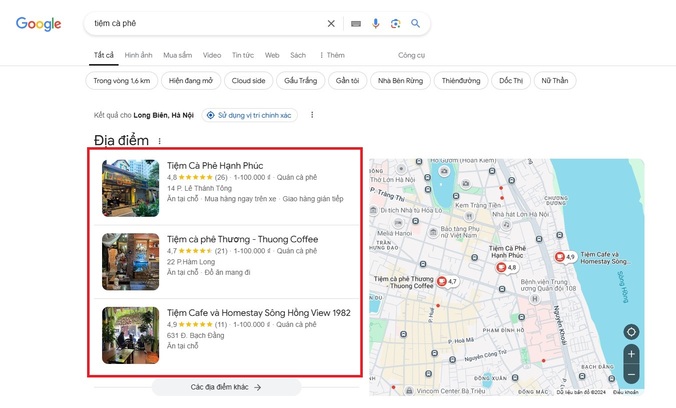Screen dimensions: 676x408
Task: Open Google Lens image search icon
Action: (395, 24)
